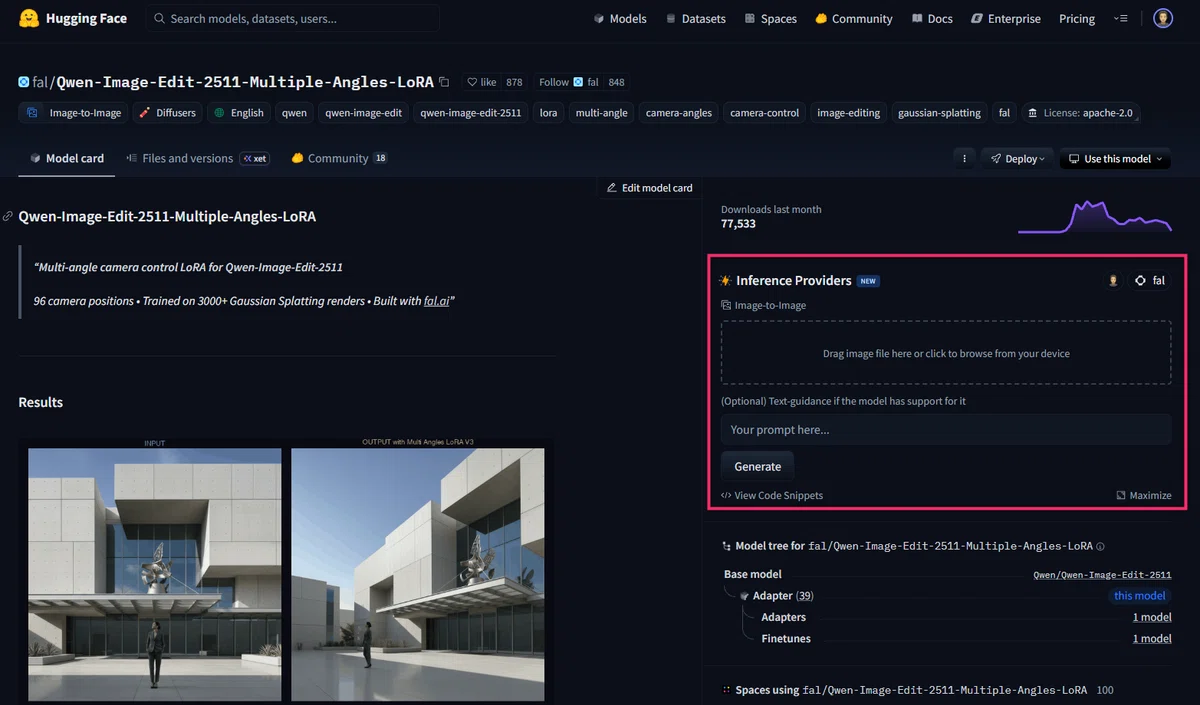The width and height of the screenshot is (1200, 705).
Task: Click the Generate button
Action: coord(758,466)
